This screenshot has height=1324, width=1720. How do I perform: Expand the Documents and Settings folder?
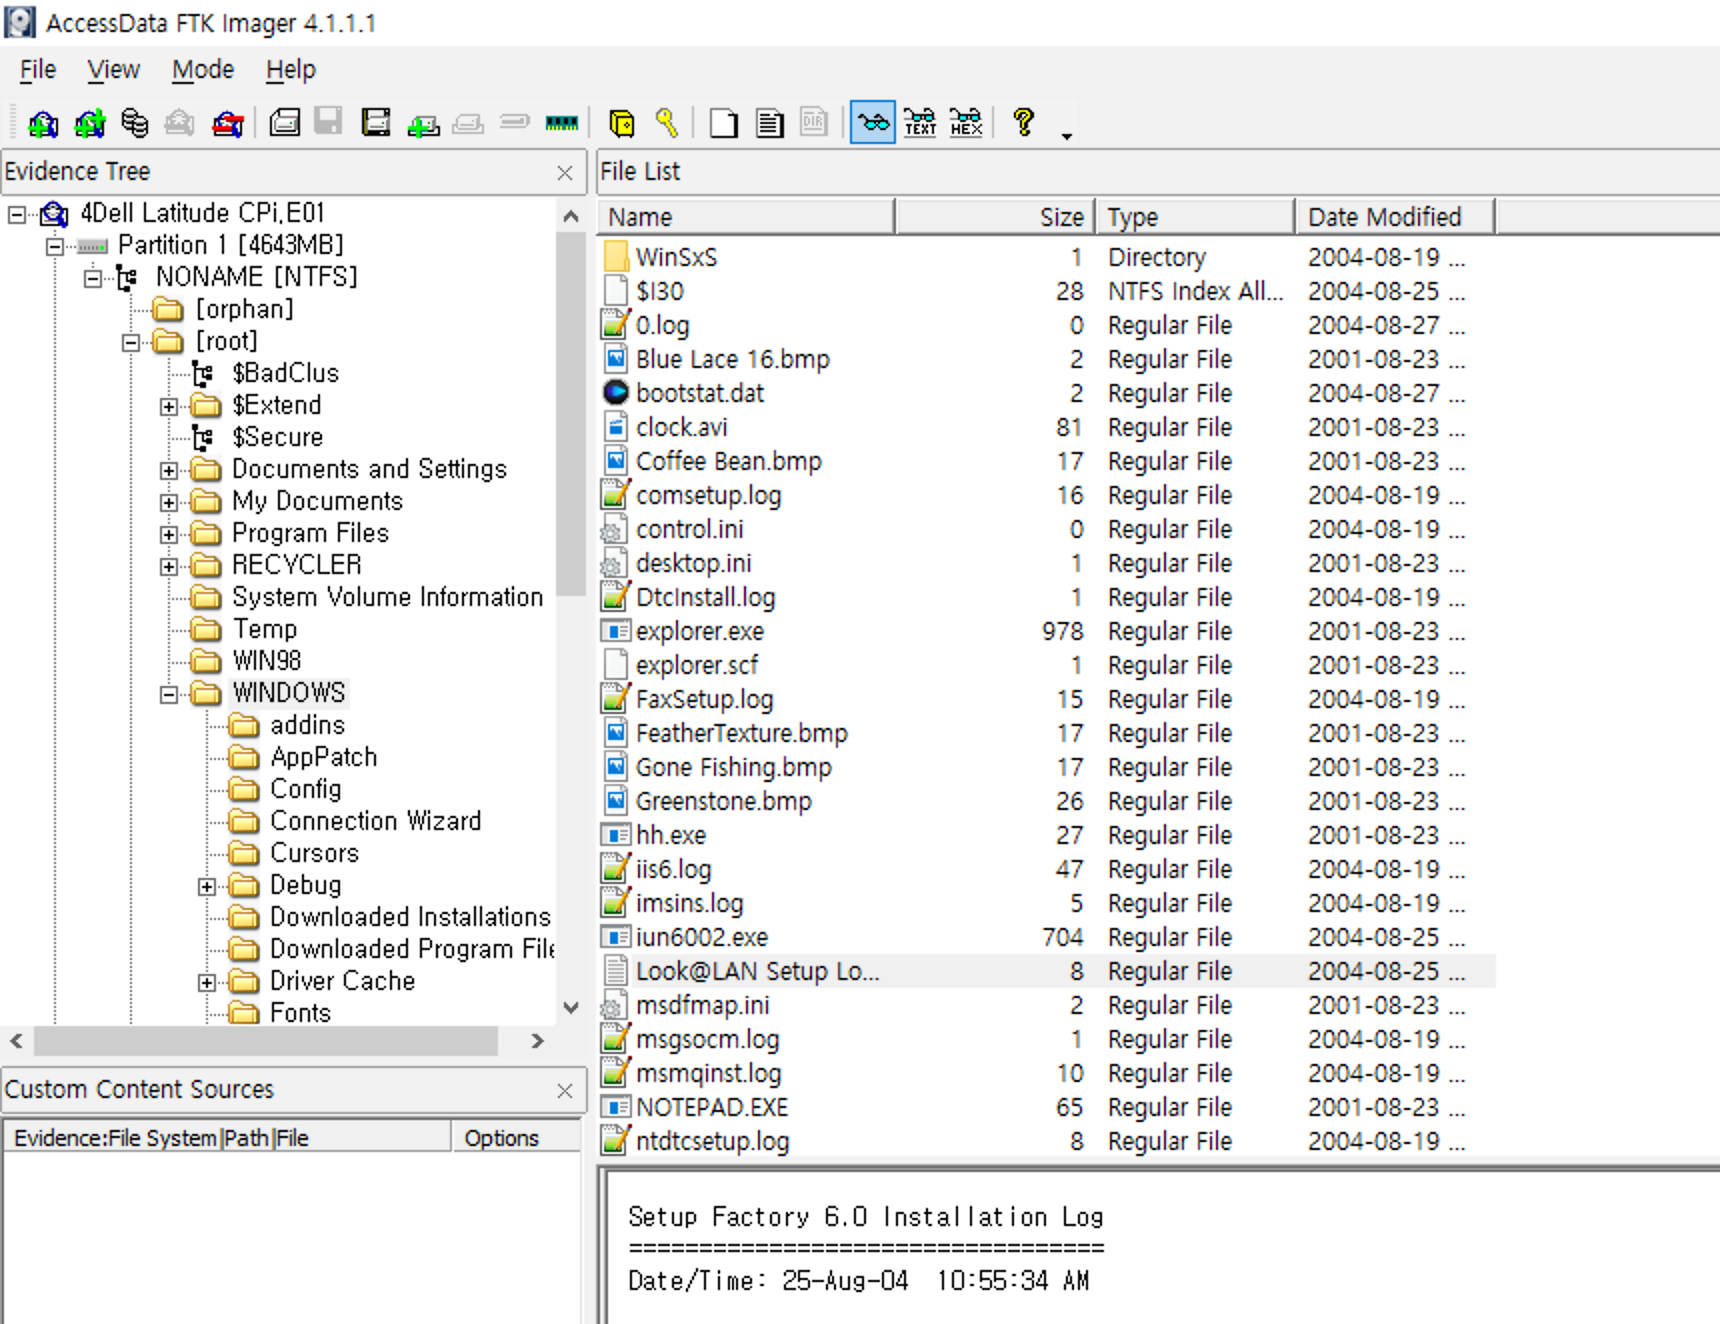click(x=169, y=470)
